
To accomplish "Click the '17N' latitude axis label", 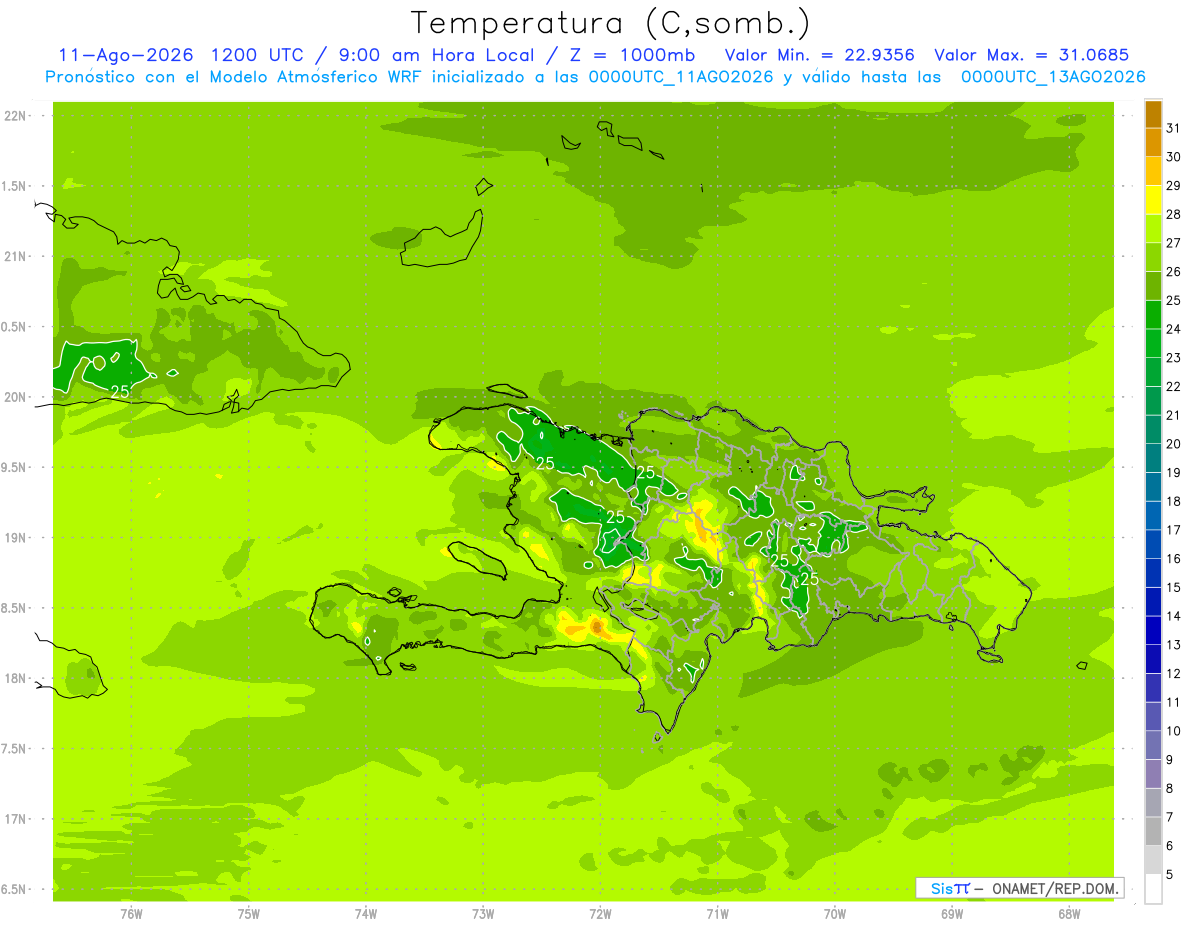I will (x=14, y=819).
